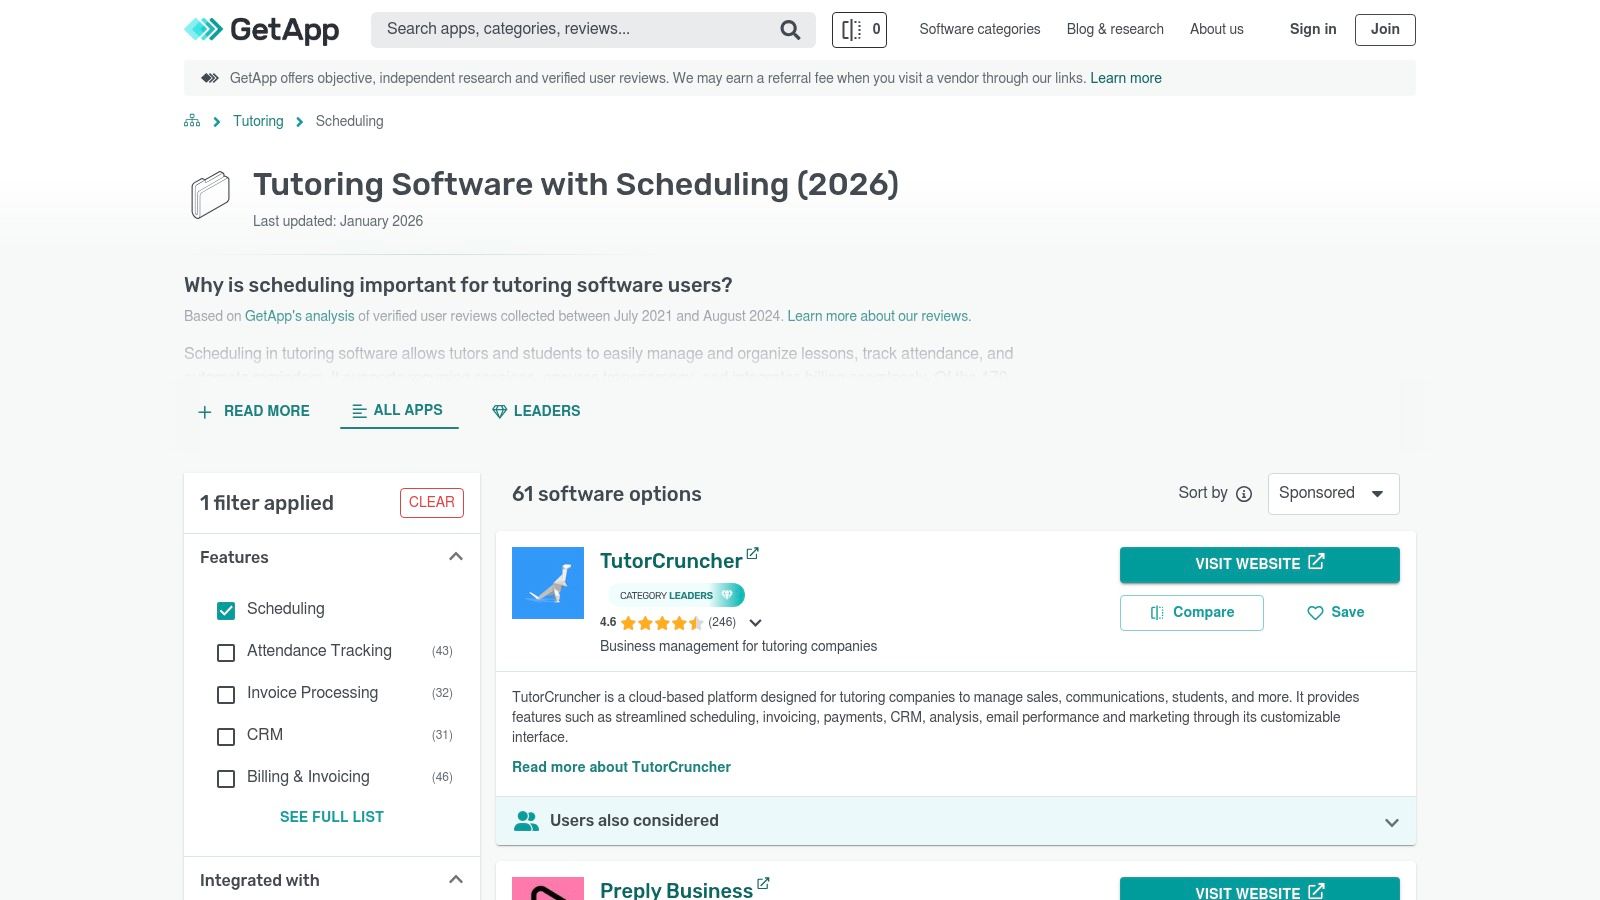Enable the Attendance Tracking filter
This screenshot has height=900, width=1600.
[225, 652]
